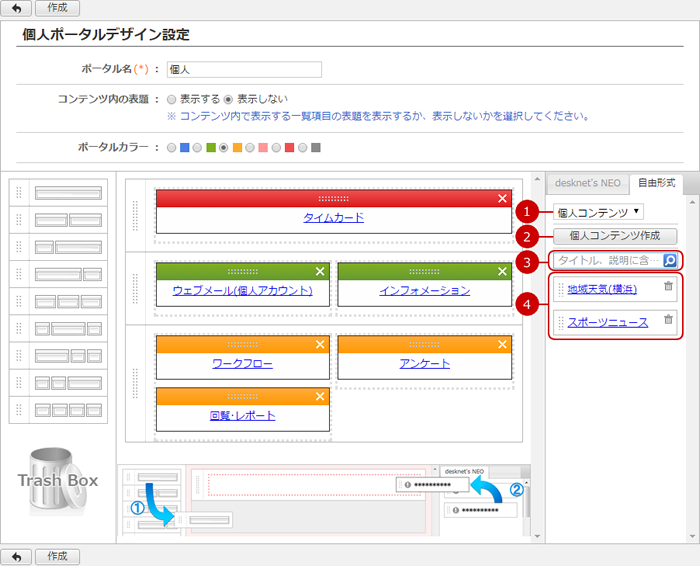Select 表示しない radio option
This screenshot has width=700, height=566.
pyautogui.click(x=228, y=99)
